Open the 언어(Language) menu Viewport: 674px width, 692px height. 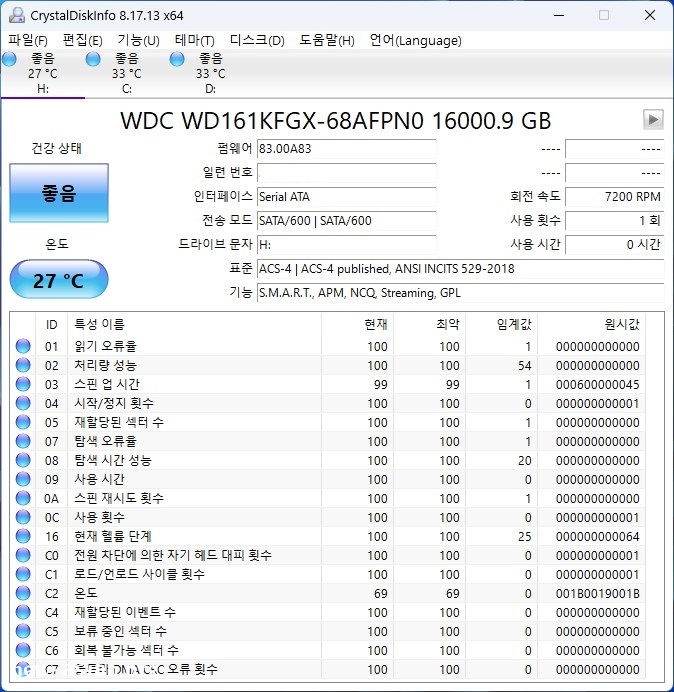pos(415,41)
